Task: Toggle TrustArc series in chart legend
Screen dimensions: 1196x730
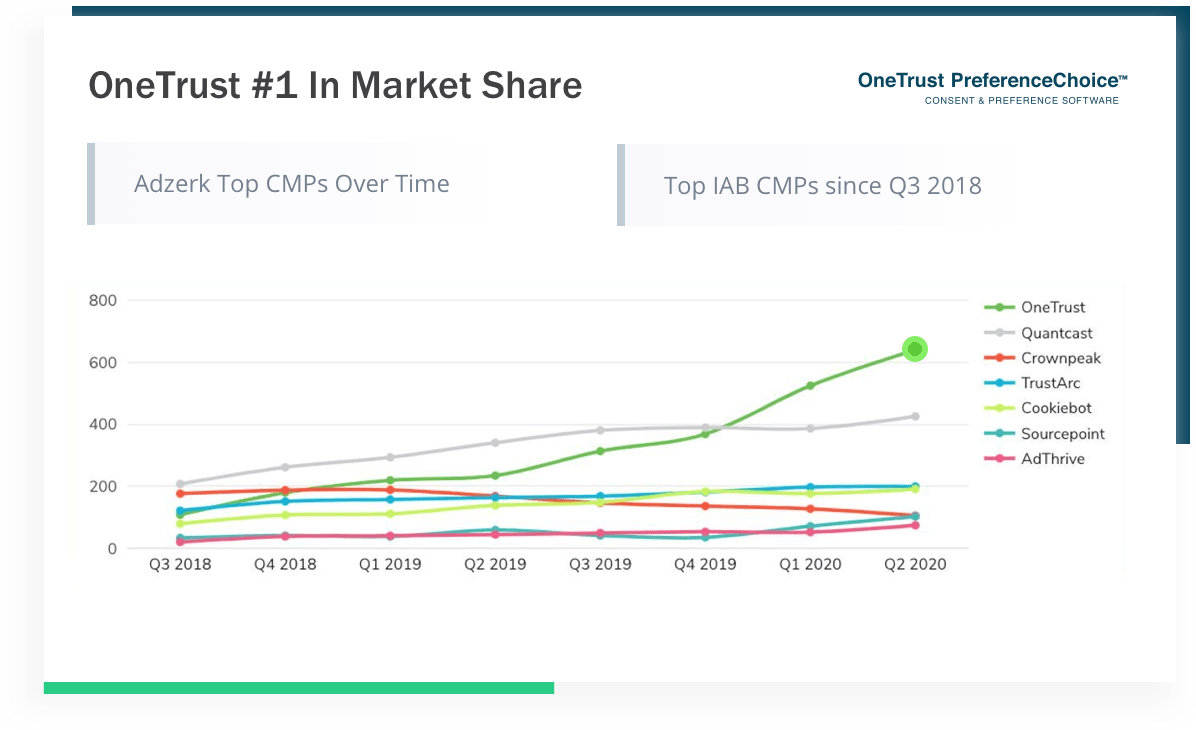Action: (x=1032, y=383)
